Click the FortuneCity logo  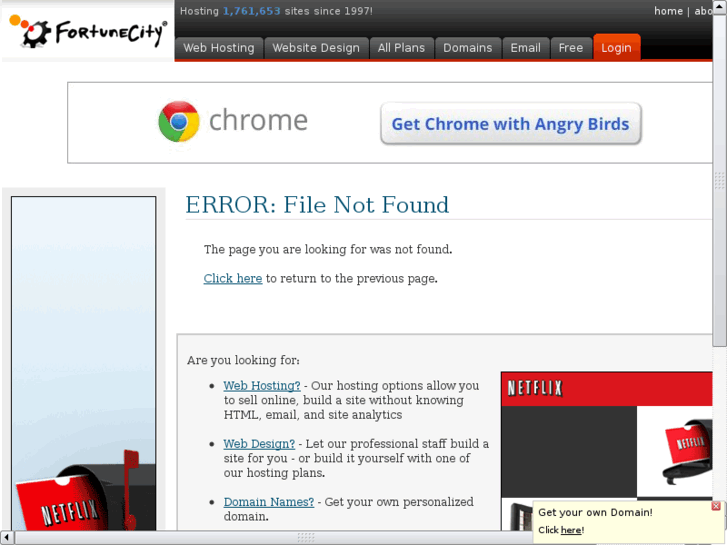[88, 32]
